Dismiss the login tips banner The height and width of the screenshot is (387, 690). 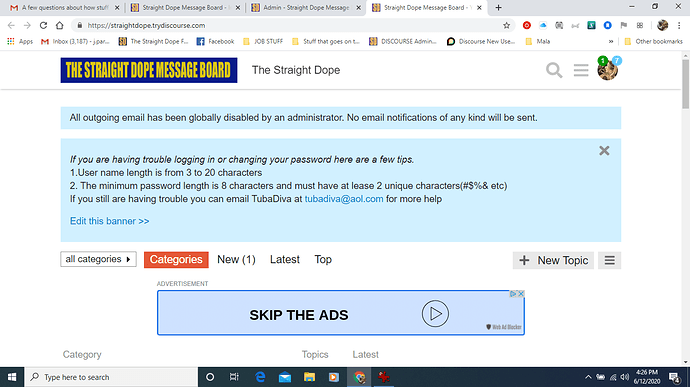[x=604, y=151]
